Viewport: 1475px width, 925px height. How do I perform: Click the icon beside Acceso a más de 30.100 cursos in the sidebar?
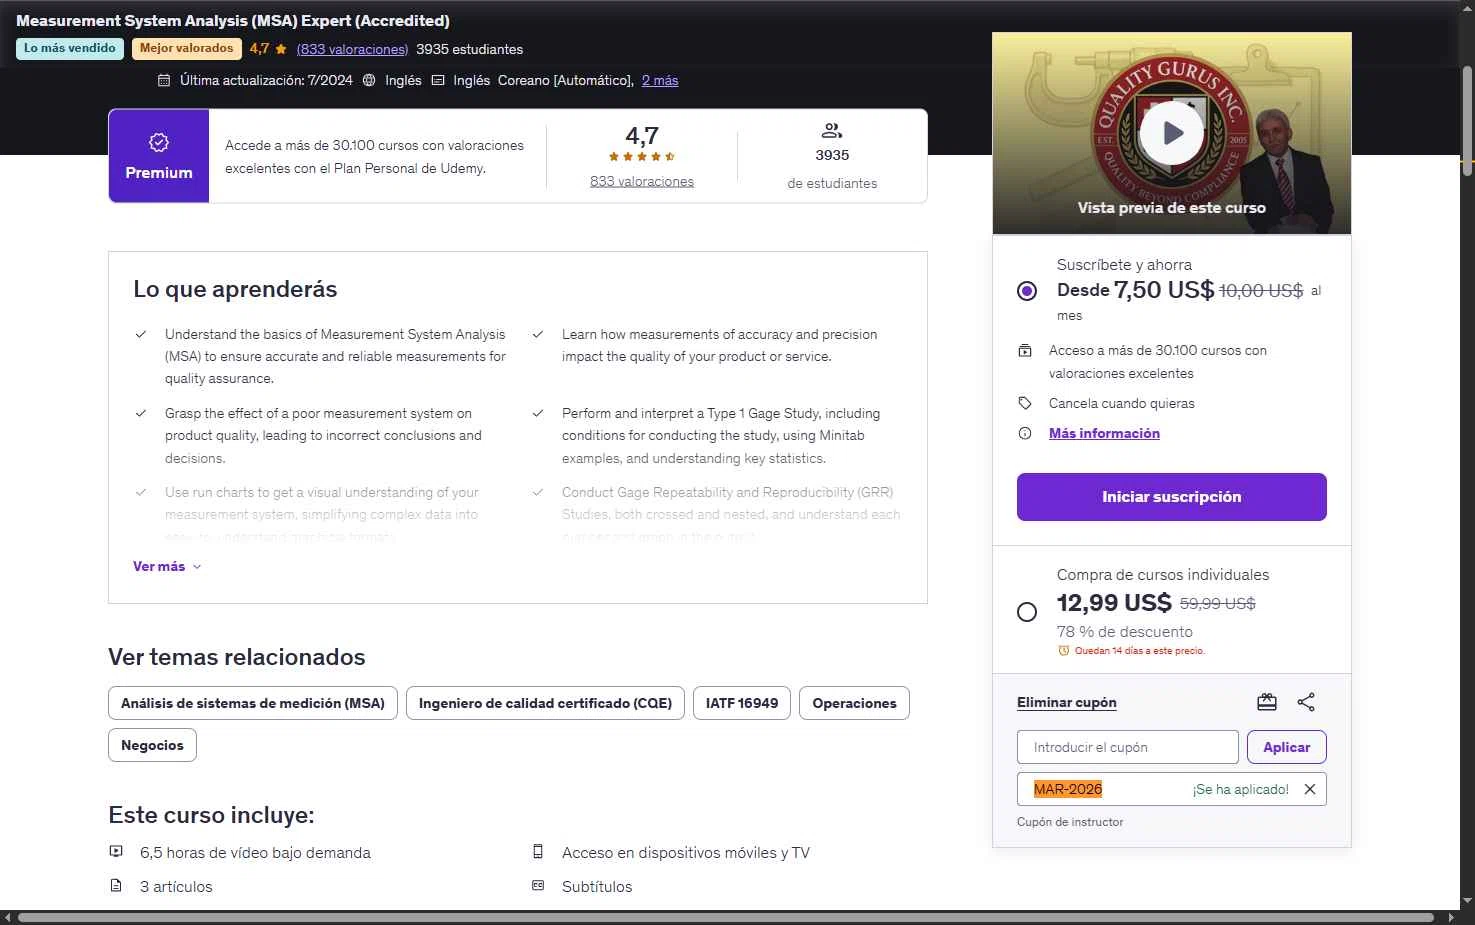1025,350
